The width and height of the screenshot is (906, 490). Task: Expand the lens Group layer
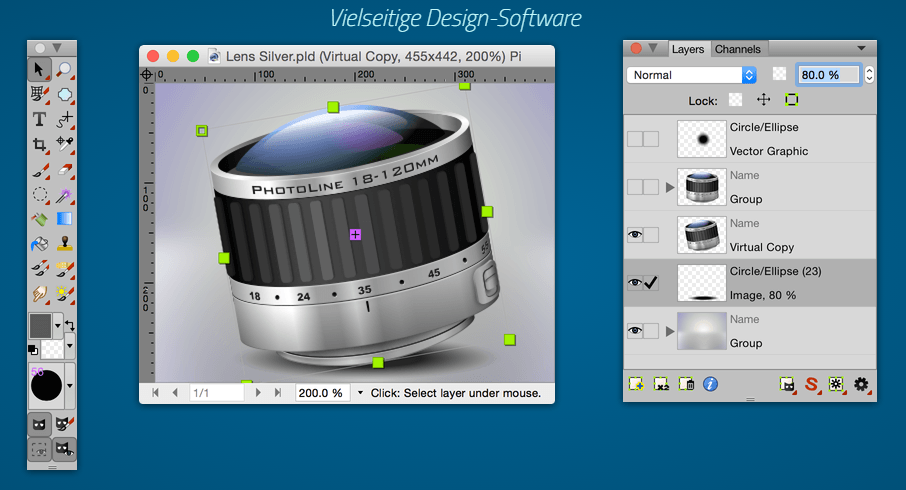click(670, 187)
